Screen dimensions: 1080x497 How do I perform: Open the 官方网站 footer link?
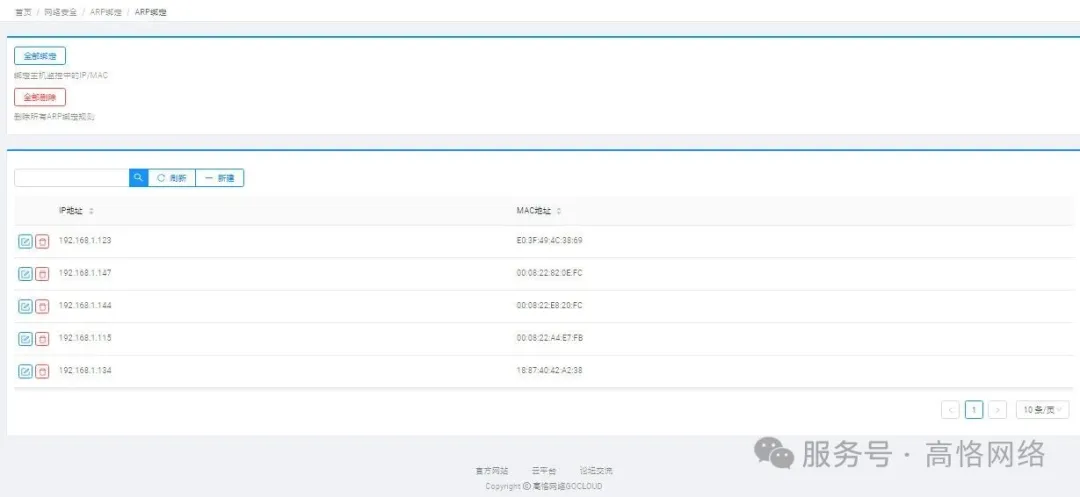[x=492, y=471]
